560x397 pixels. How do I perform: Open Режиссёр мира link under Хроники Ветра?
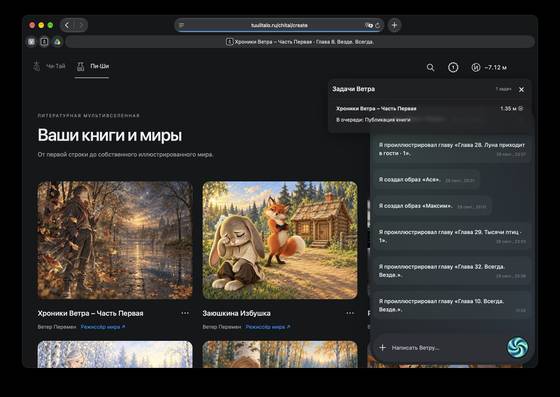tap(103, 327)
